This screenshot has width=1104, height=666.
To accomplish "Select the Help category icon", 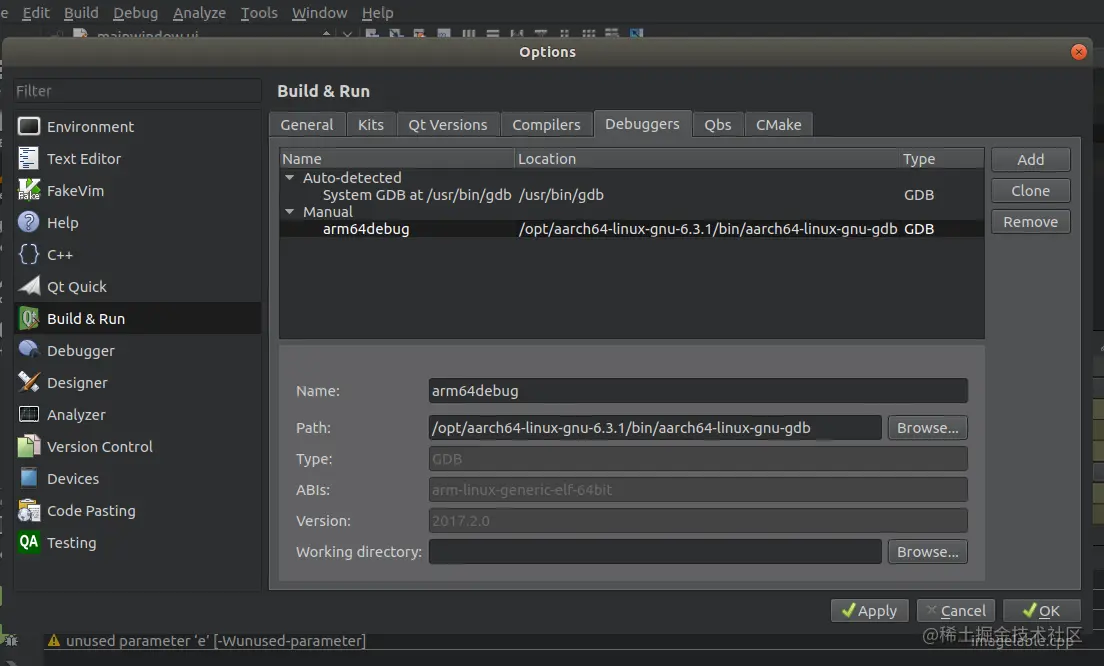I will 29,222.
